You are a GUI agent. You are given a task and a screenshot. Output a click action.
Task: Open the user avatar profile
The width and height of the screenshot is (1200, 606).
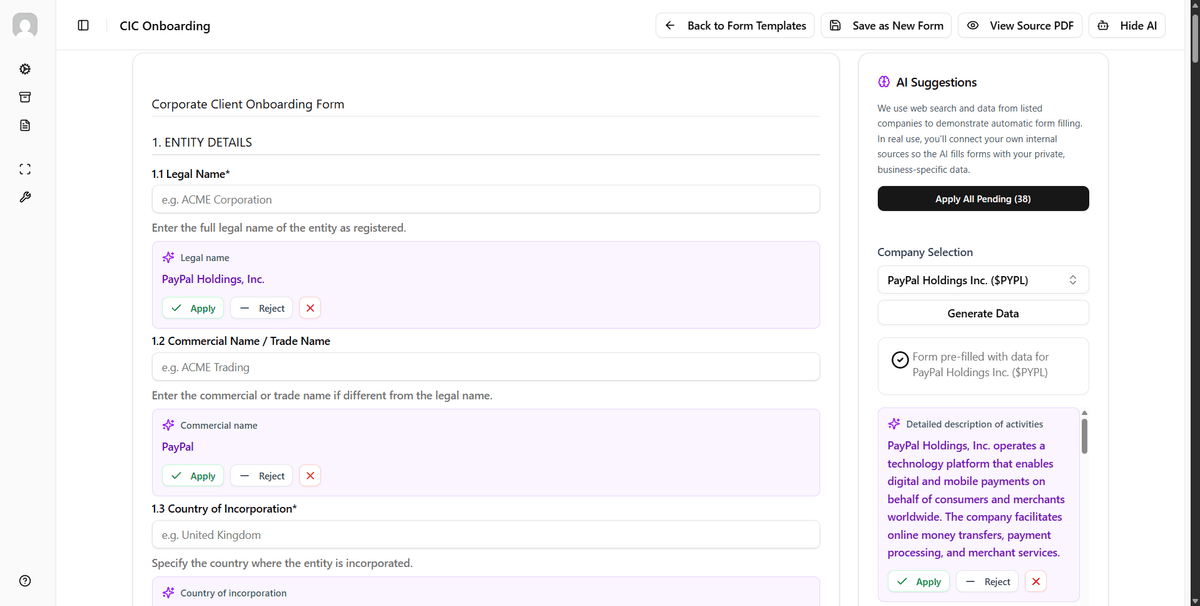point(26,26)
